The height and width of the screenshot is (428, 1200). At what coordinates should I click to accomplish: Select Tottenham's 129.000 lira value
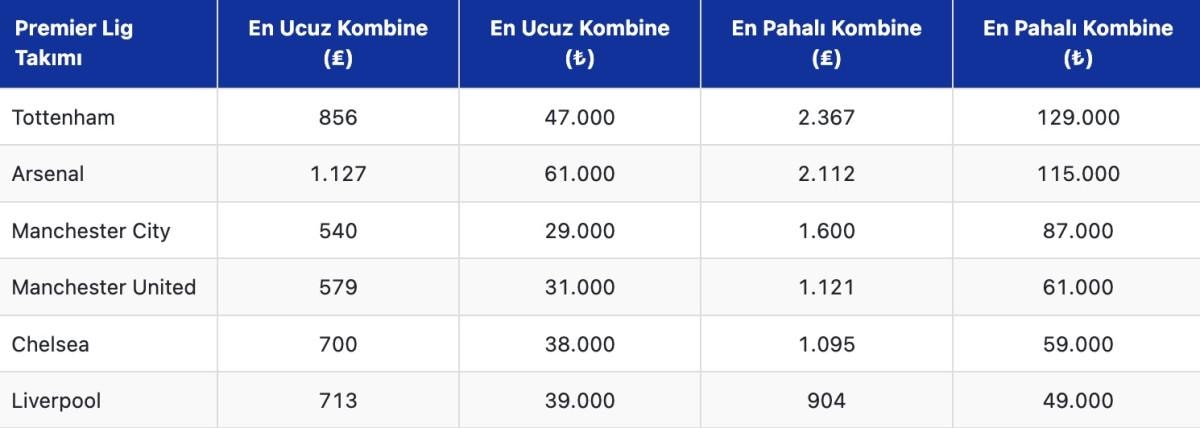click(x=1077, y=117)
